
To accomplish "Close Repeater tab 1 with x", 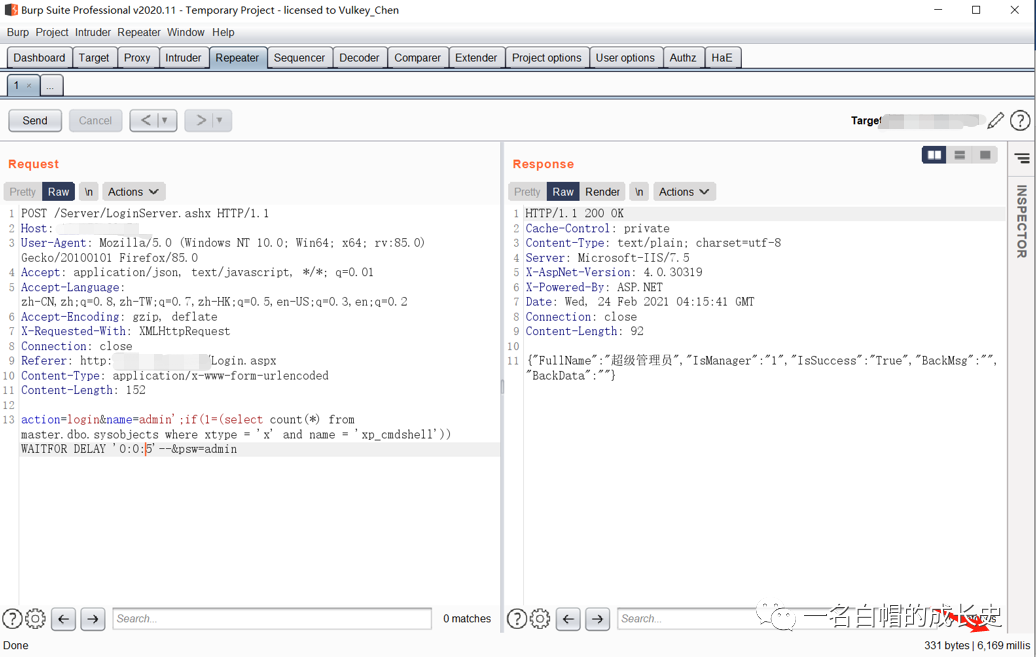I will click(28, 86).
